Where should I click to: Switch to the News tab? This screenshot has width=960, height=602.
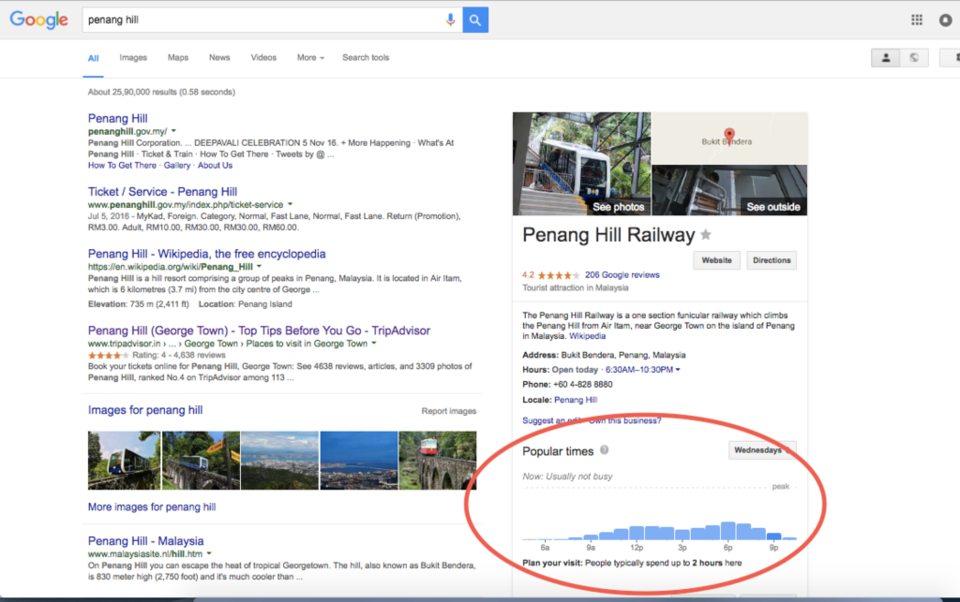tap(219, 58)
